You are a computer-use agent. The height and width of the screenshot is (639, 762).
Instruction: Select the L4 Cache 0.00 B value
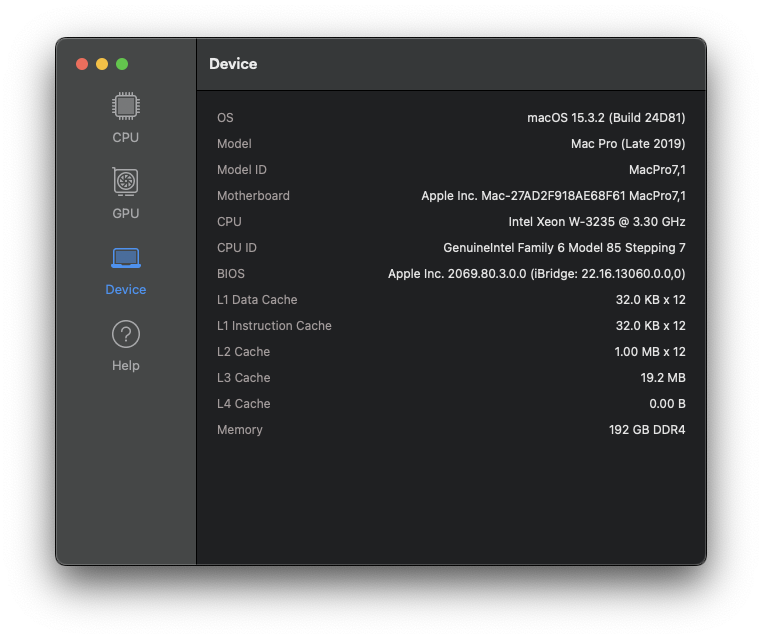(667, 404)
